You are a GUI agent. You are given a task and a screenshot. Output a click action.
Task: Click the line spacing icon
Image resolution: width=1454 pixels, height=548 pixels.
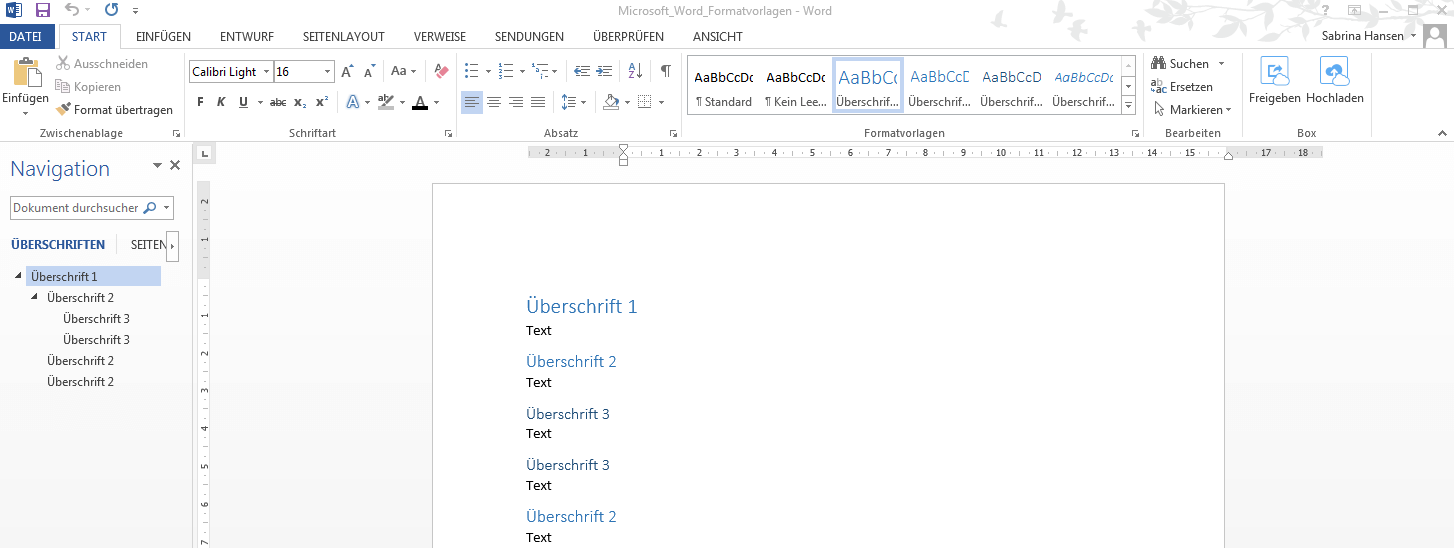point(569,102)
